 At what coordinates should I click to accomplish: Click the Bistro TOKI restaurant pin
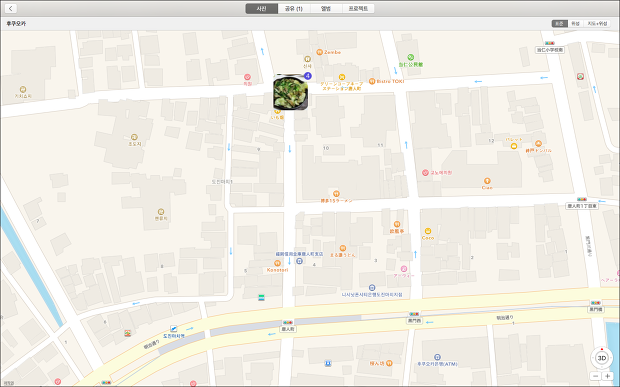pos(372,81)
